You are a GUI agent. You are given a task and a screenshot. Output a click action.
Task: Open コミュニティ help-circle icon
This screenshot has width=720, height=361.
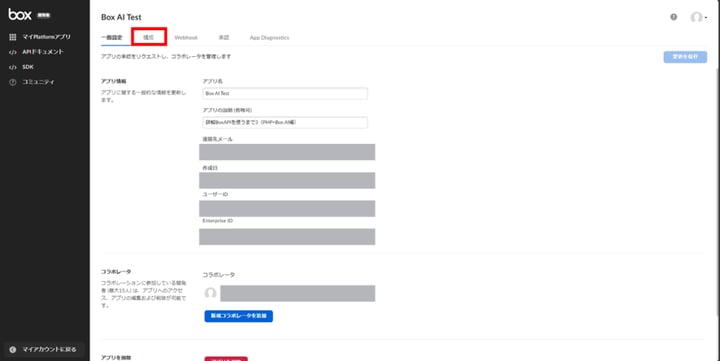[x=13, y=82]
